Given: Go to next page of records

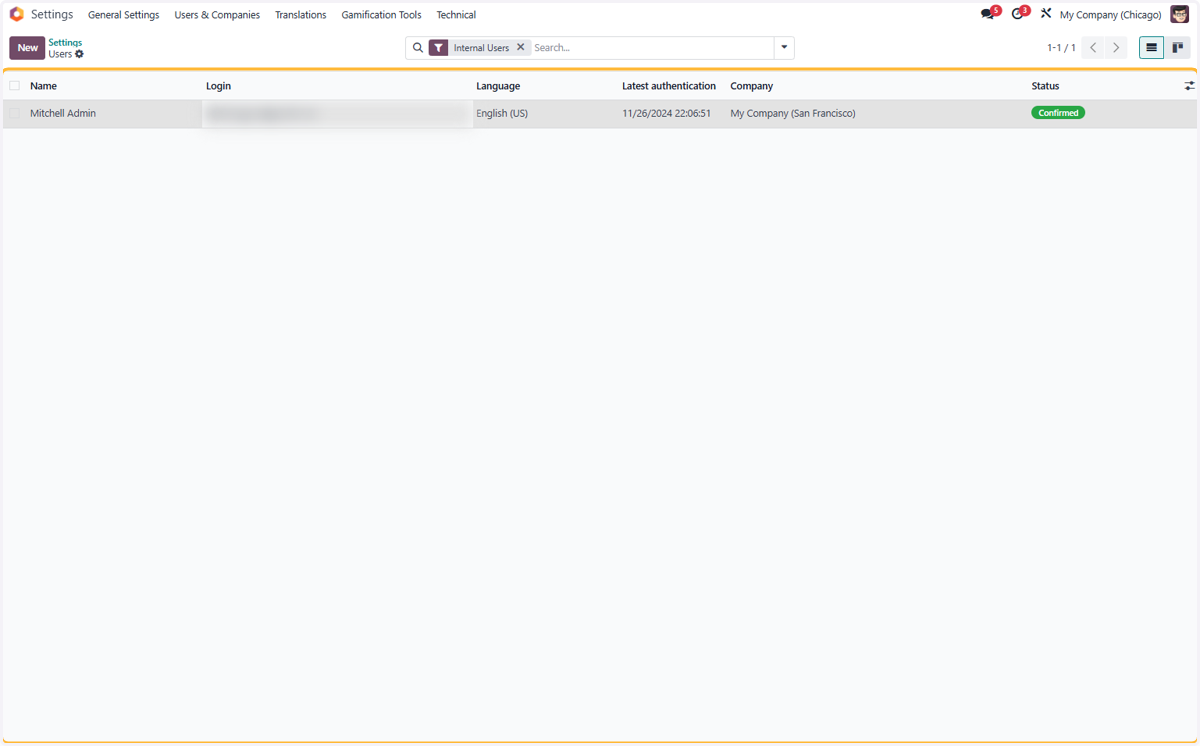Looking at the screenshot, I should point(1116,48).
